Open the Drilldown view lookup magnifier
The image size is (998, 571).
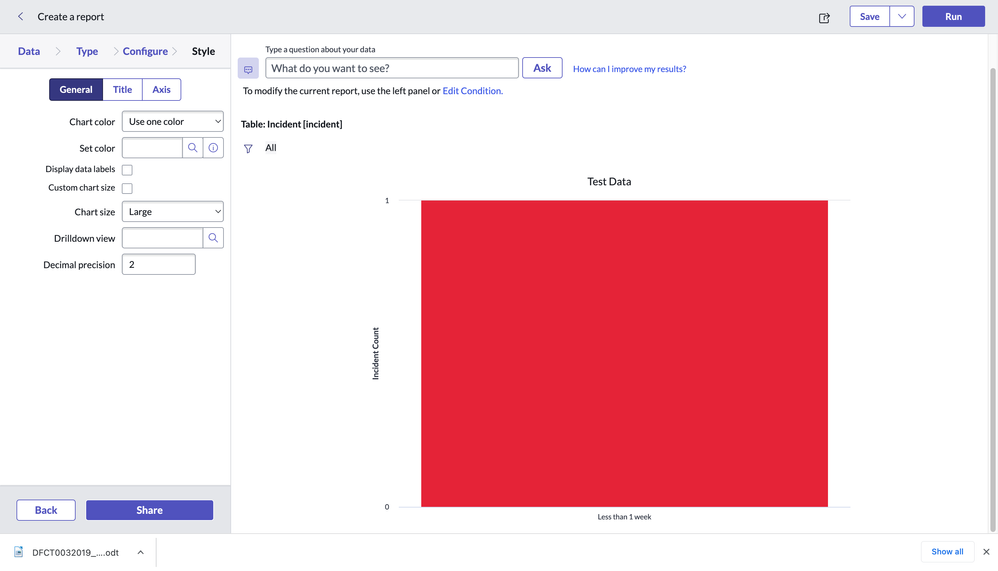(213, 238)
